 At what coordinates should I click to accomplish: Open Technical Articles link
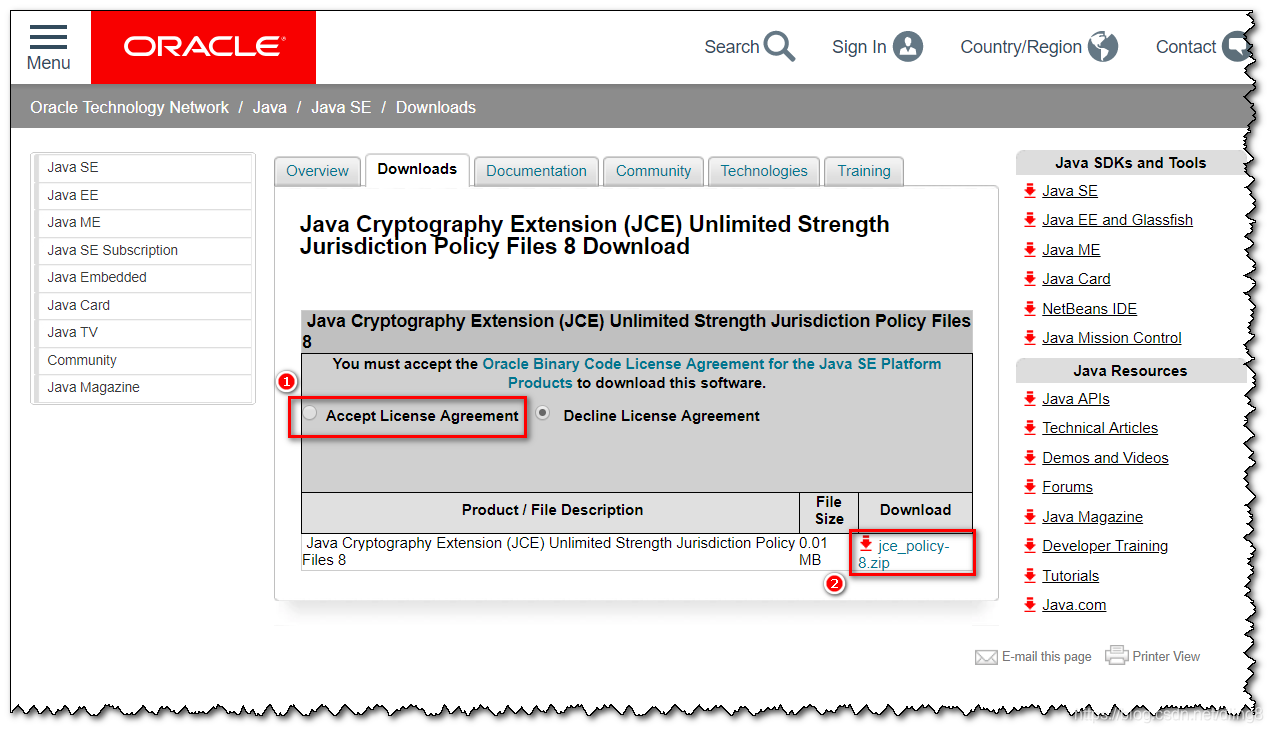[1100, 428]
